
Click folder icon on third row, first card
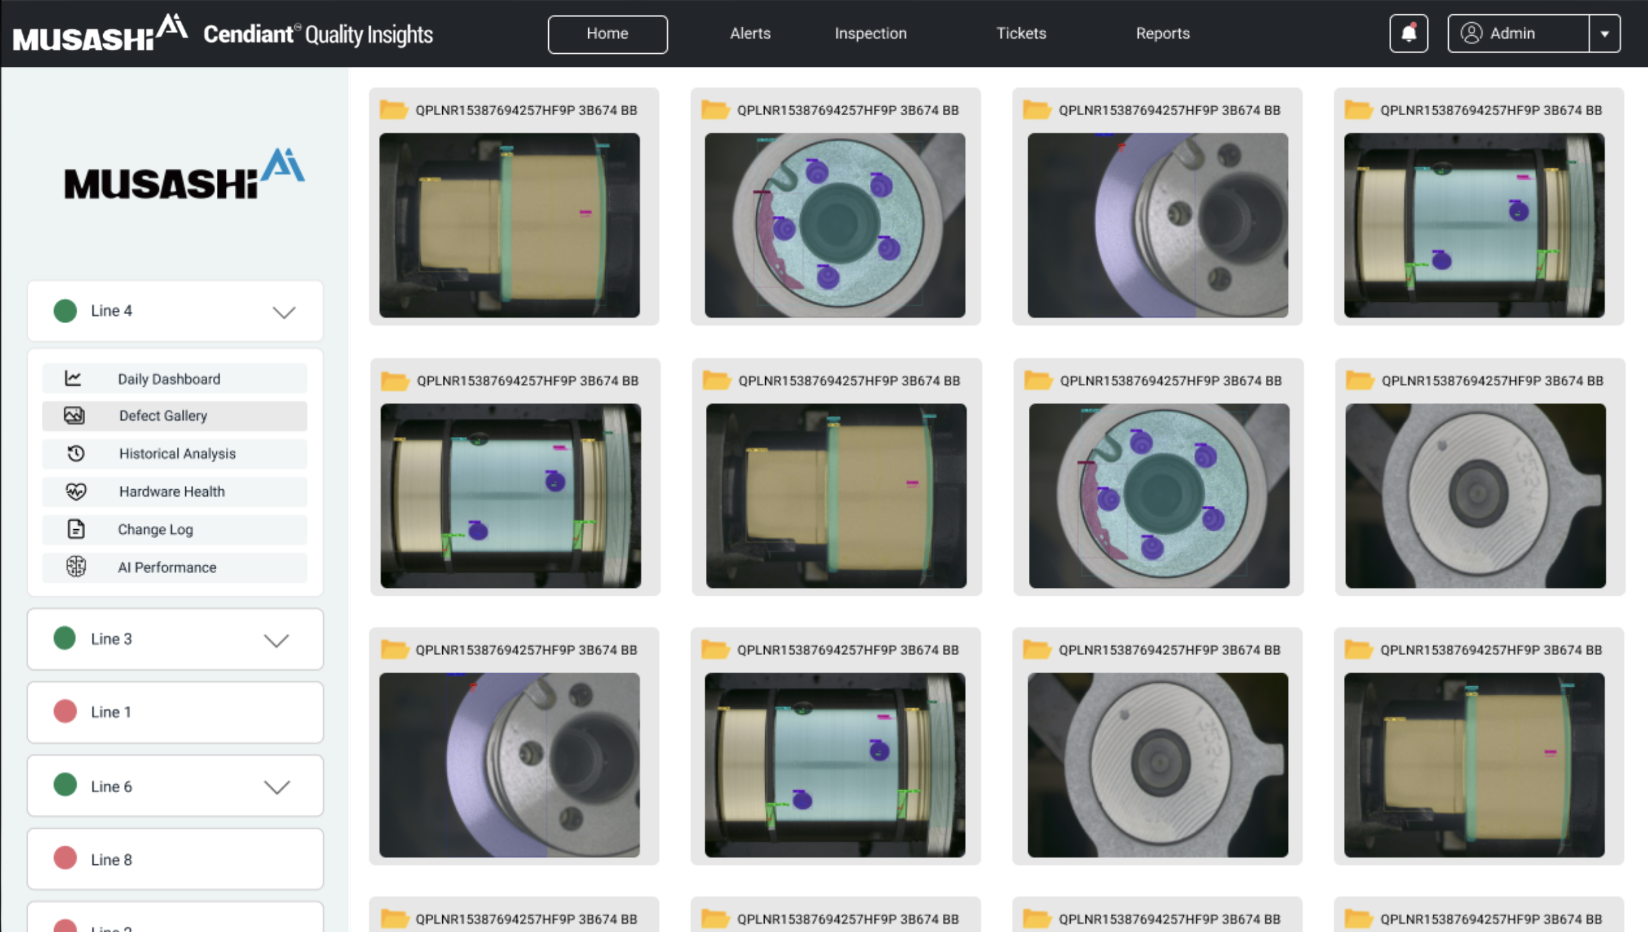pyautogui.click(x=394, y=650)
